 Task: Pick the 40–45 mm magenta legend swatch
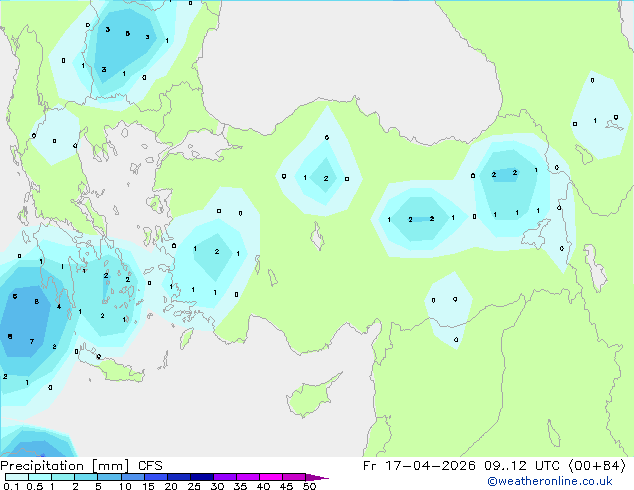point(271,477)
